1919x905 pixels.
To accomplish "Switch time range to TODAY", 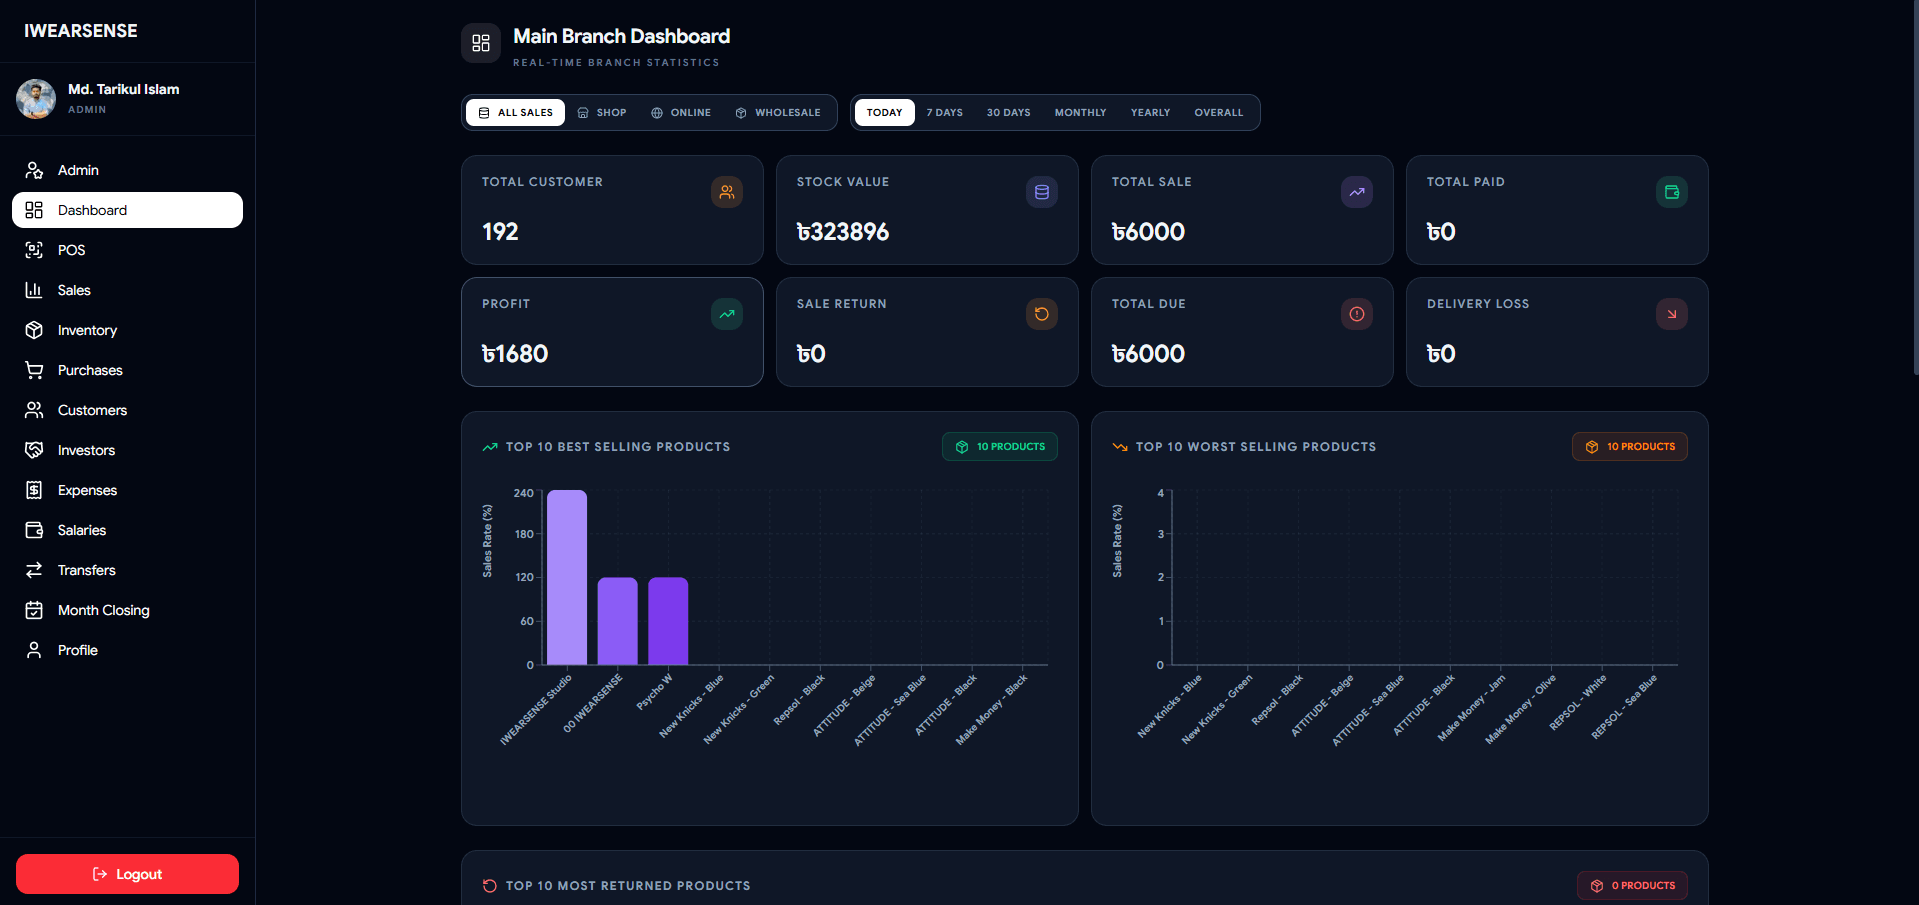I will point(884,112).
